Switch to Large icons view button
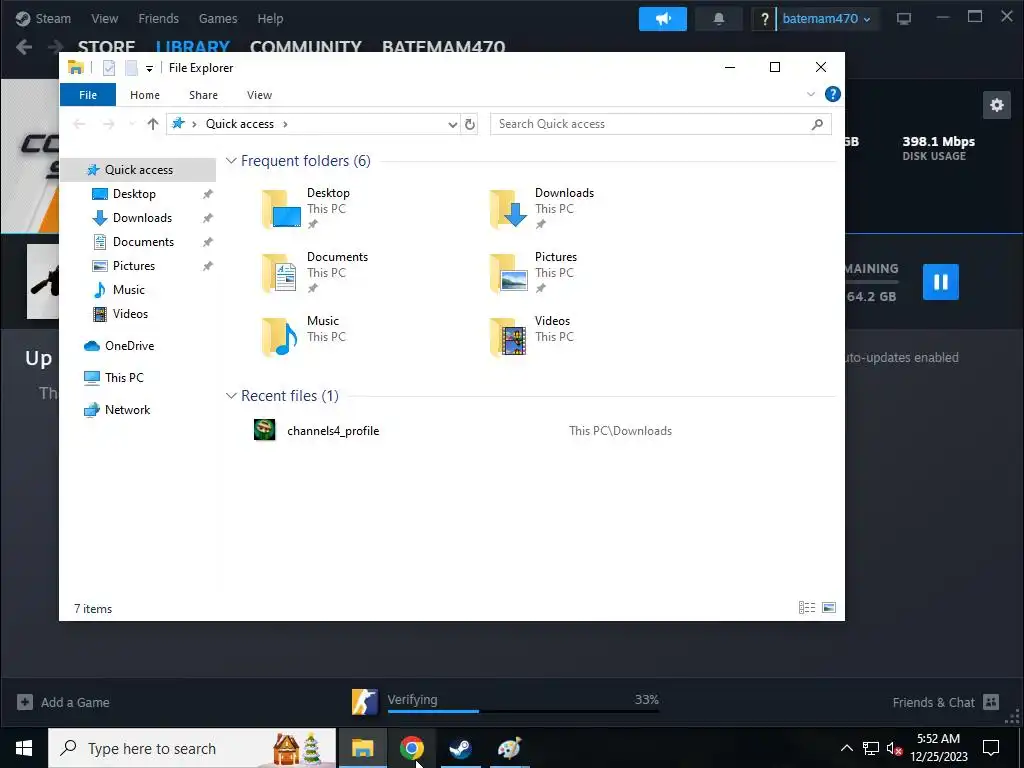This screenshot has height=768, width=1024. 829,608
